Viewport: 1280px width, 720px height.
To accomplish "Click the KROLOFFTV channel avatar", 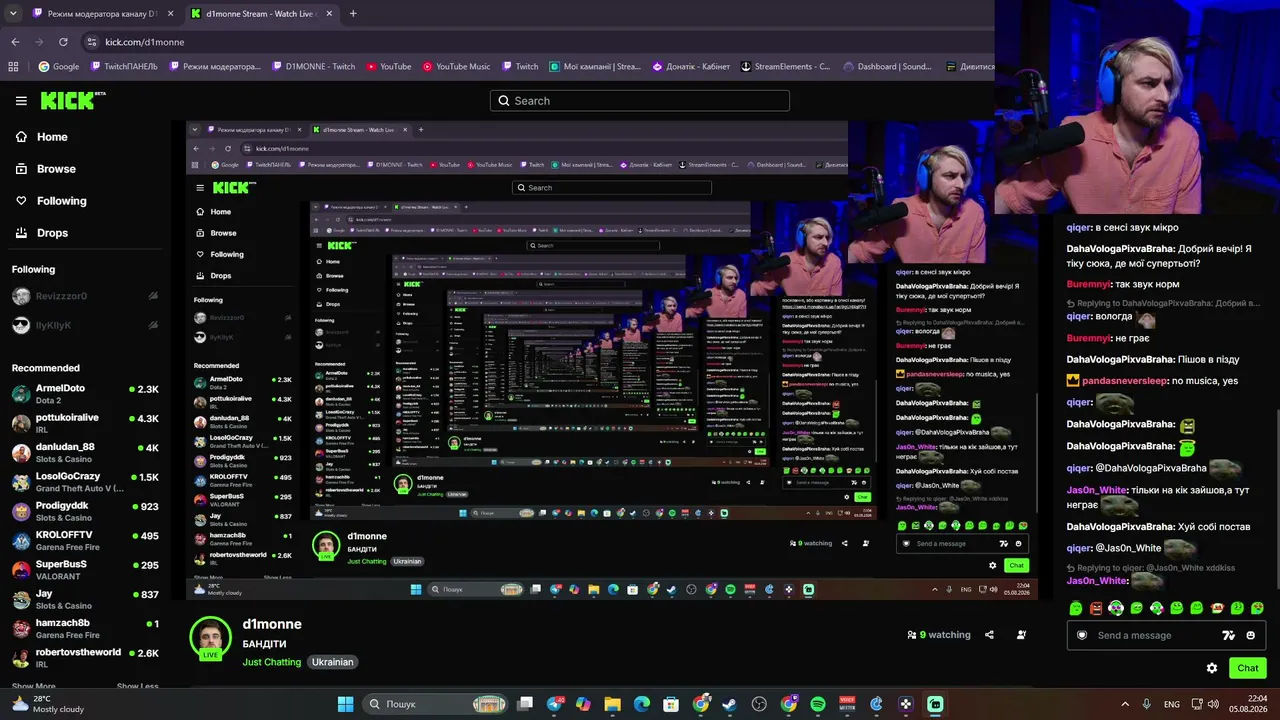I will coord(21,541).
